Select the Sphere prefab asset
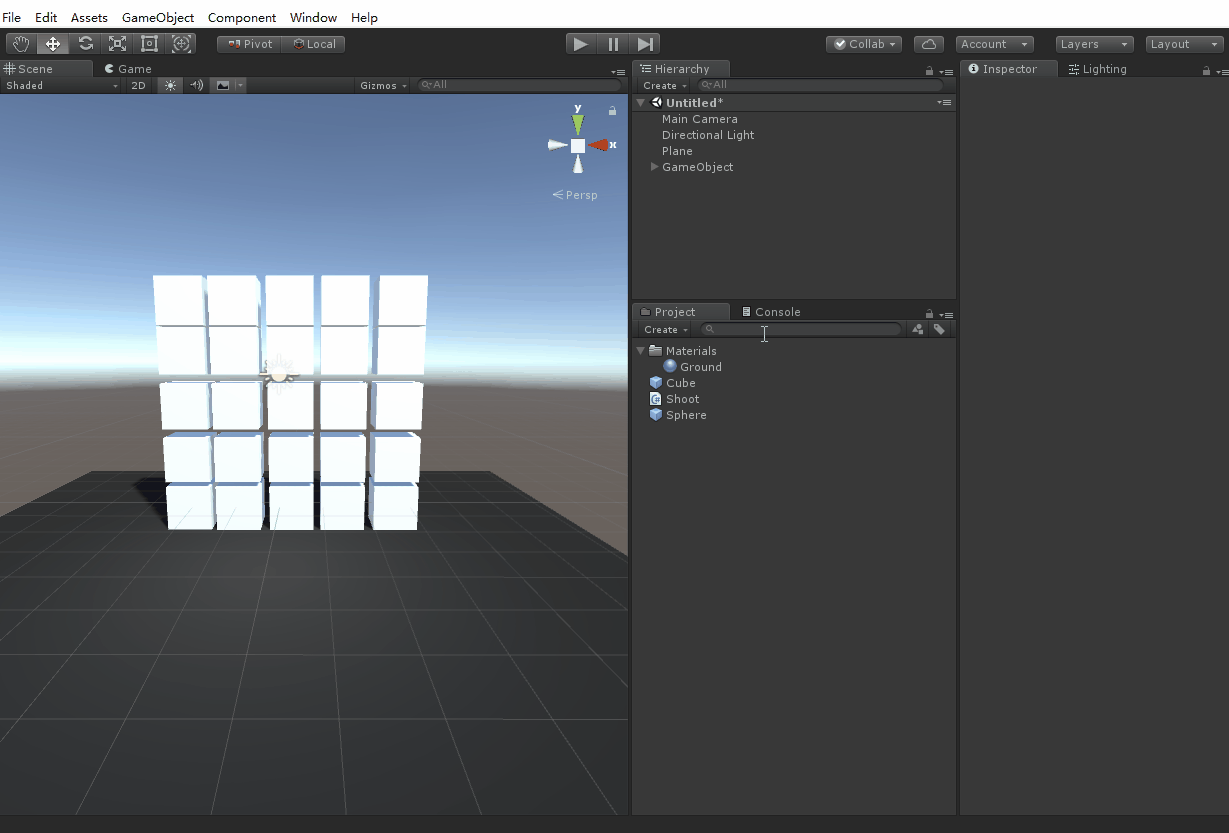The height and width of the screenshot is (833, 1229). click(x=677, y=415)
